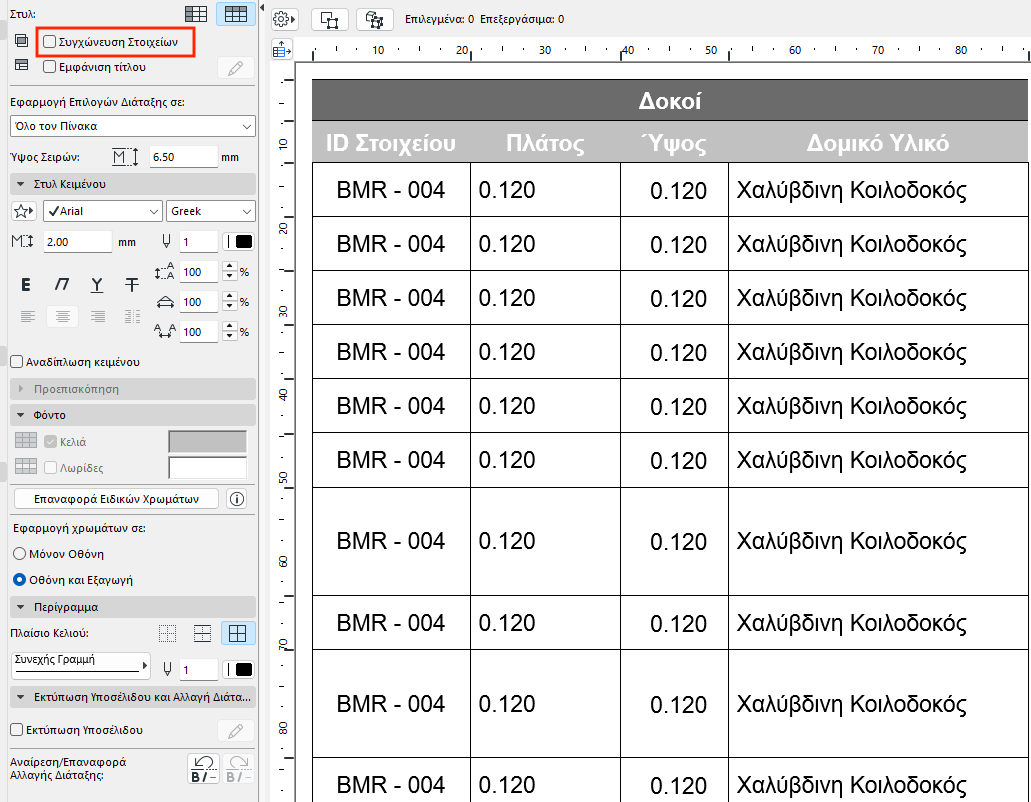This screenshot has height=802, width=1031.
Task: Click the pencil icon beside Εκτύπωση Υποσέλιδου
Action: [x=235, y=730]
